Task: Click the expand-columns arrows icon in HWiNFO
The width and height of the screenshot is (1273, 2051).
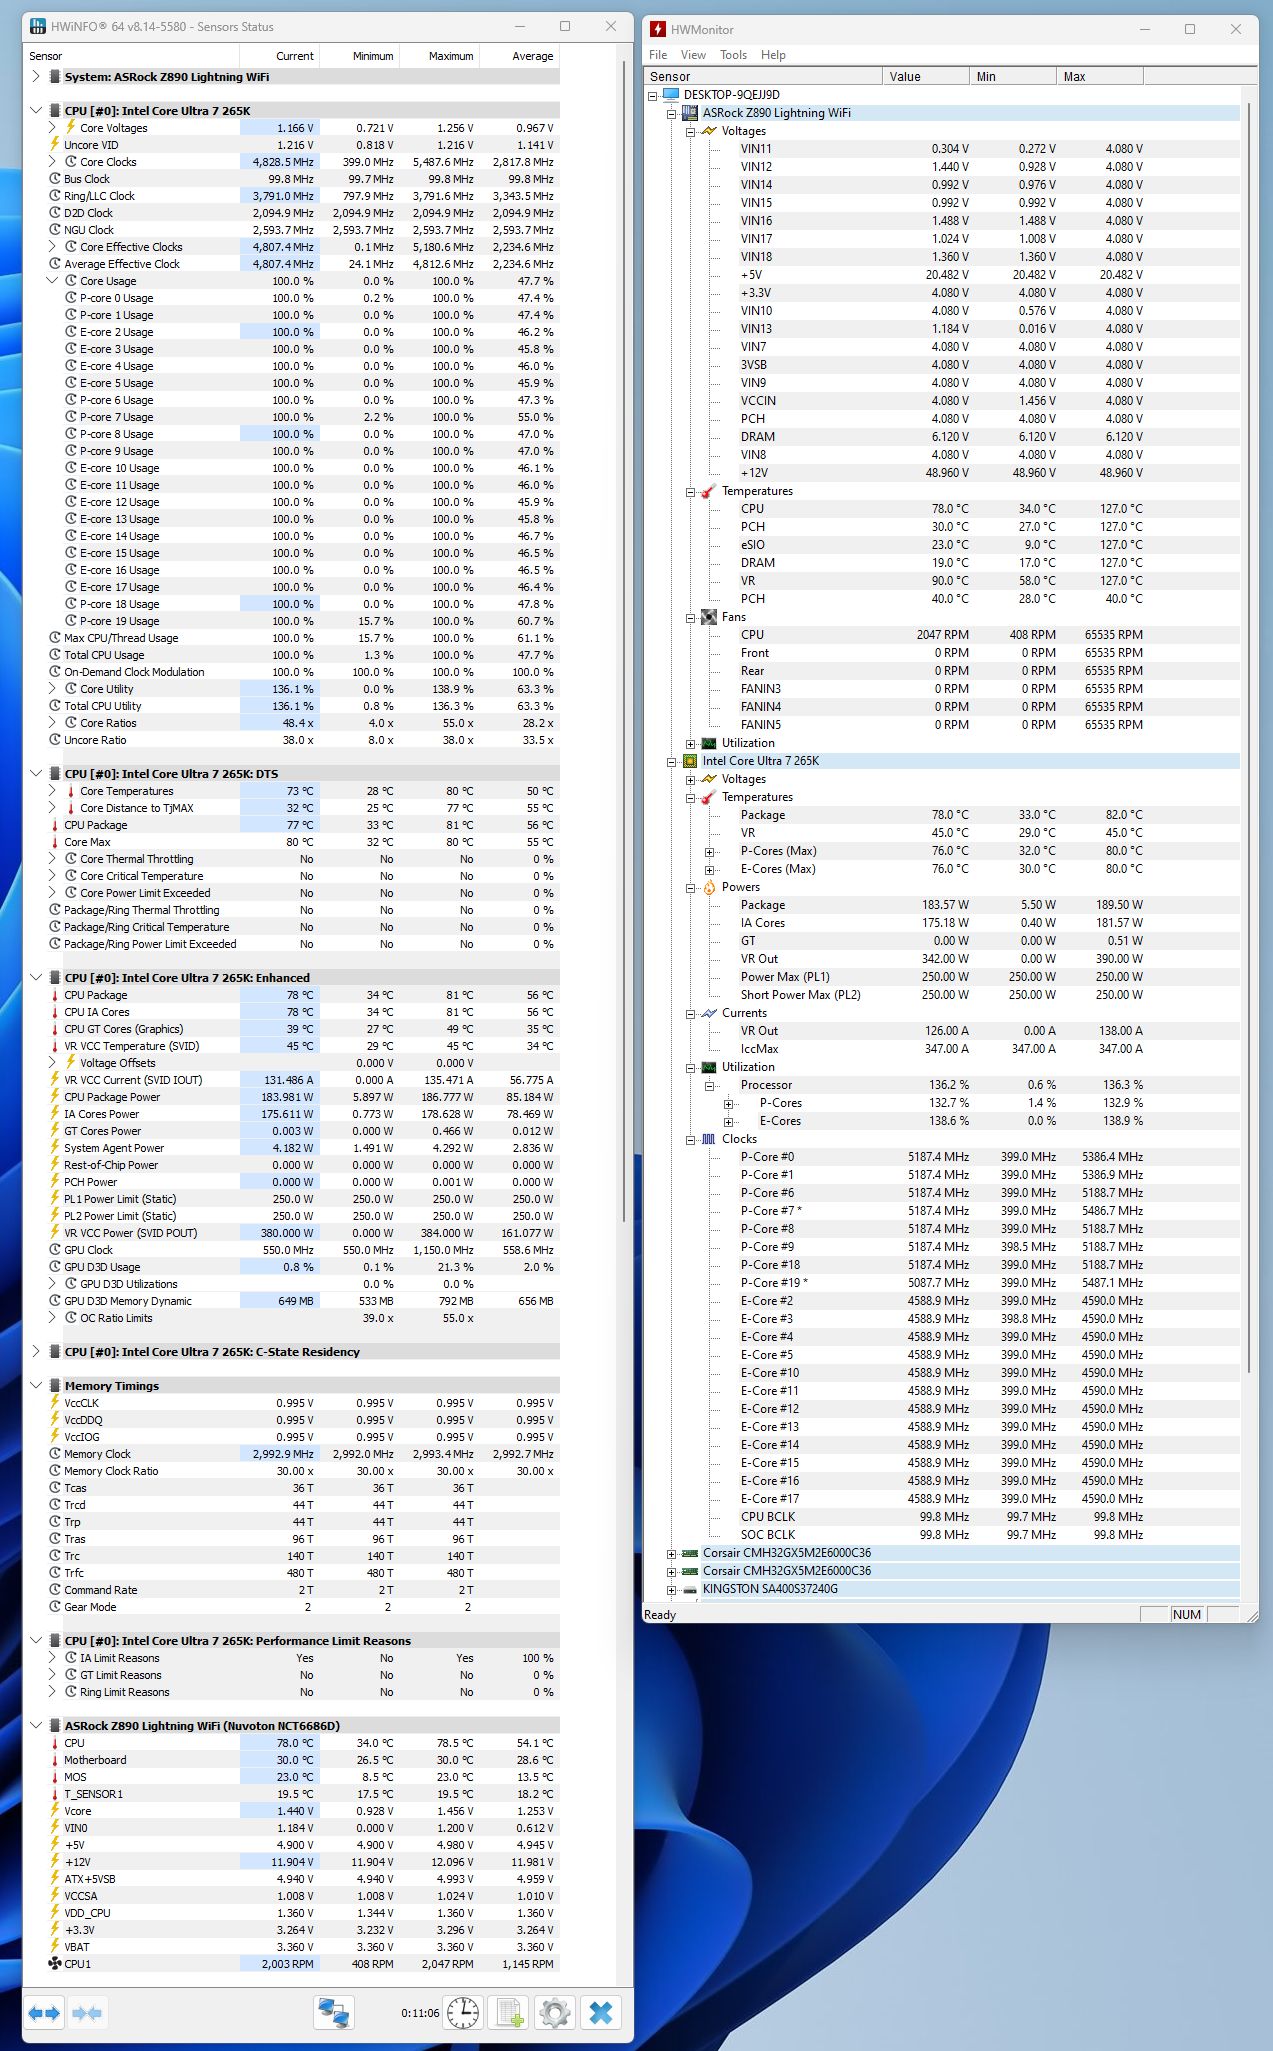Action: pyautogui.click(x=45, y=2012)
